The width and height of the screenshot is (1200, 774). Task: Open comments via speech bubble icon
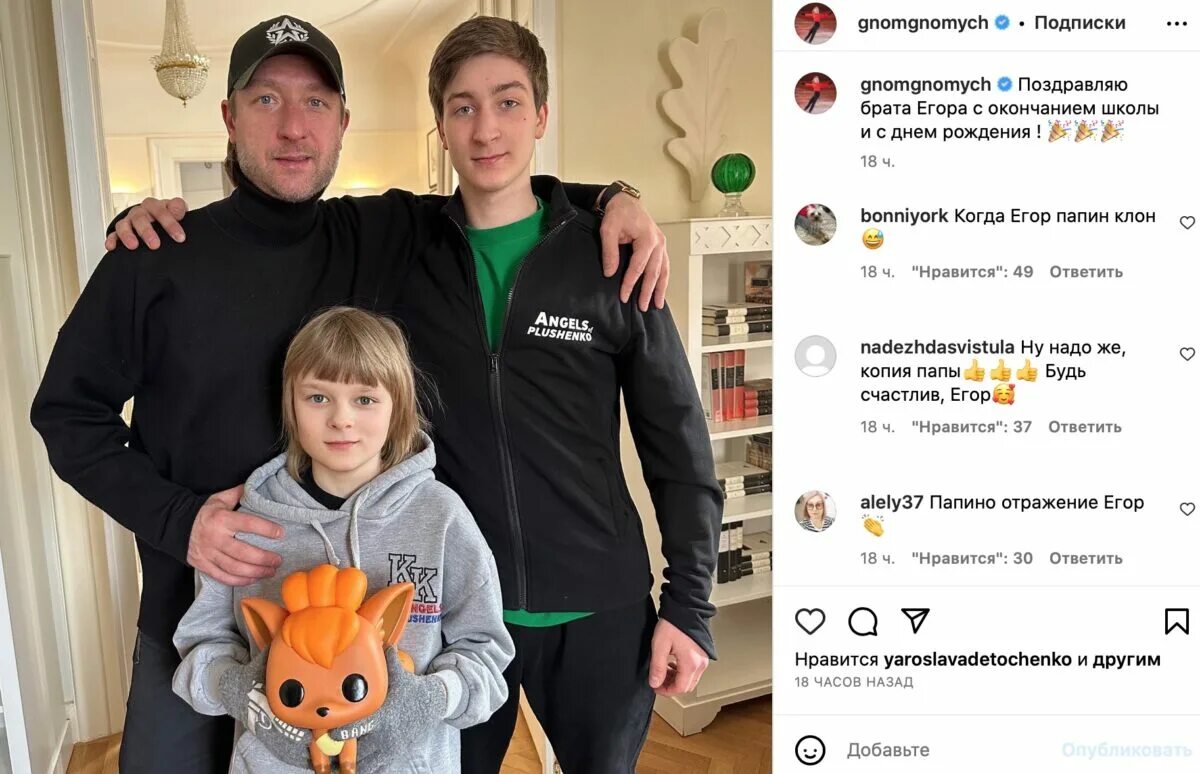point(863,621)
